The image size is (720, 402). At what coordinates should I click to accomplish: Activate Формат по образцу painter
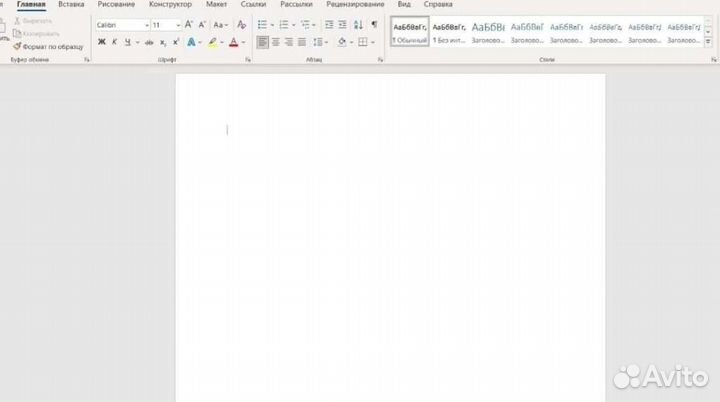pyautogui.click(x=49, y=46)
